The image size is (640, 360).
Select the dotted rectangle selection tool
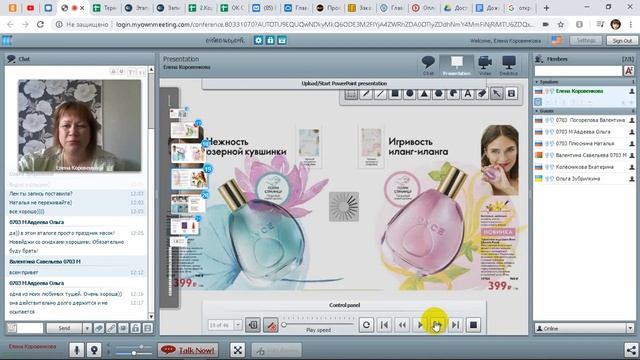pyautogui.click(x=351, y=94)
